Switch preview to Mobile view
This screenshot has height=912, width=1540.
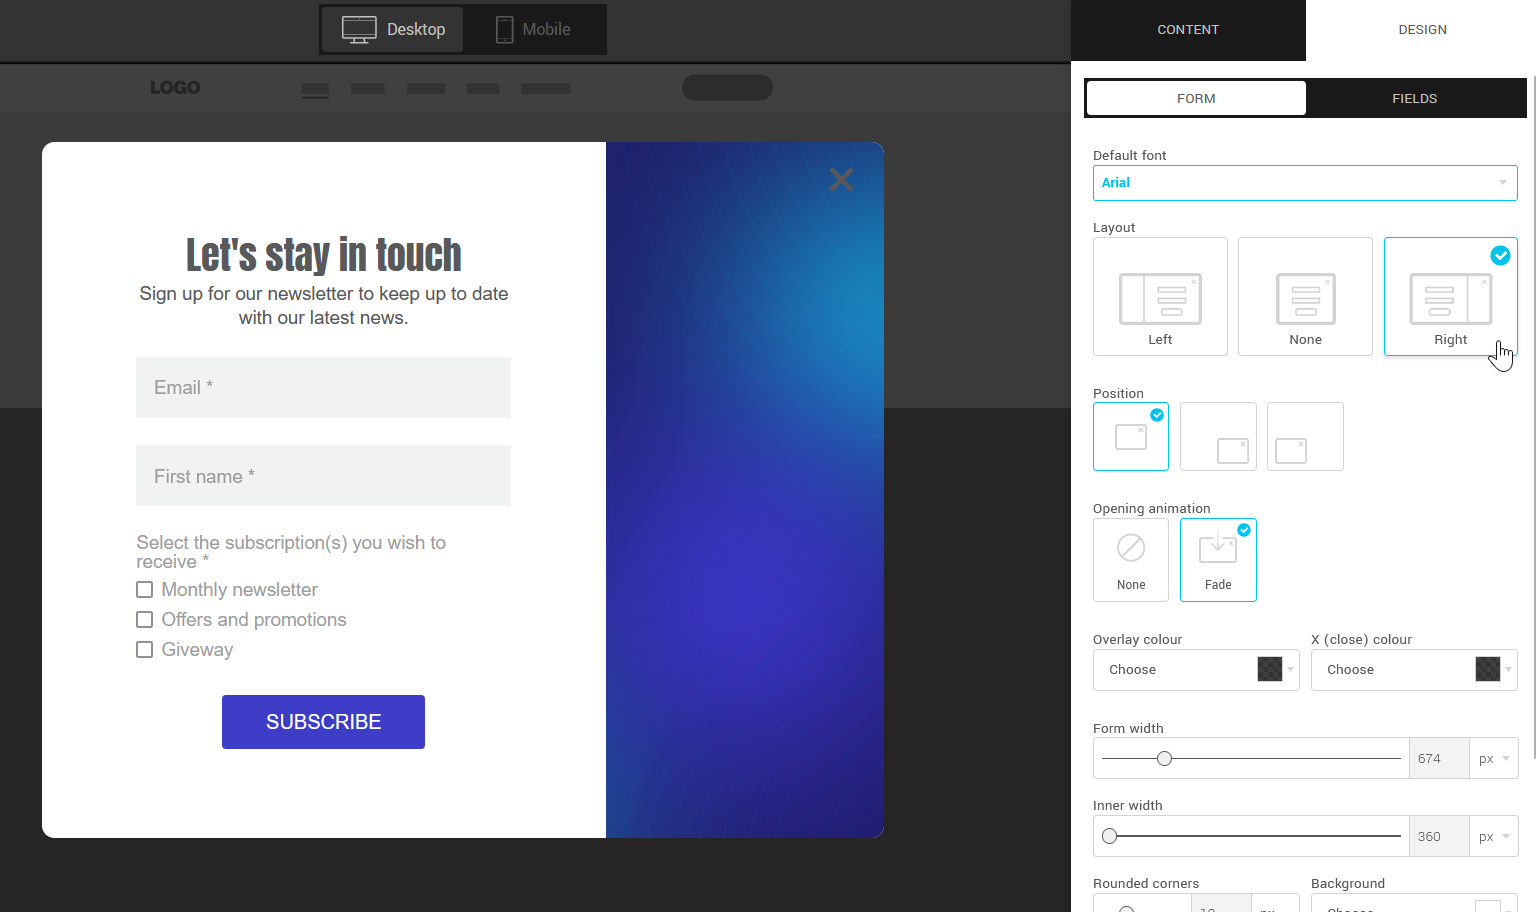point(533,29)
